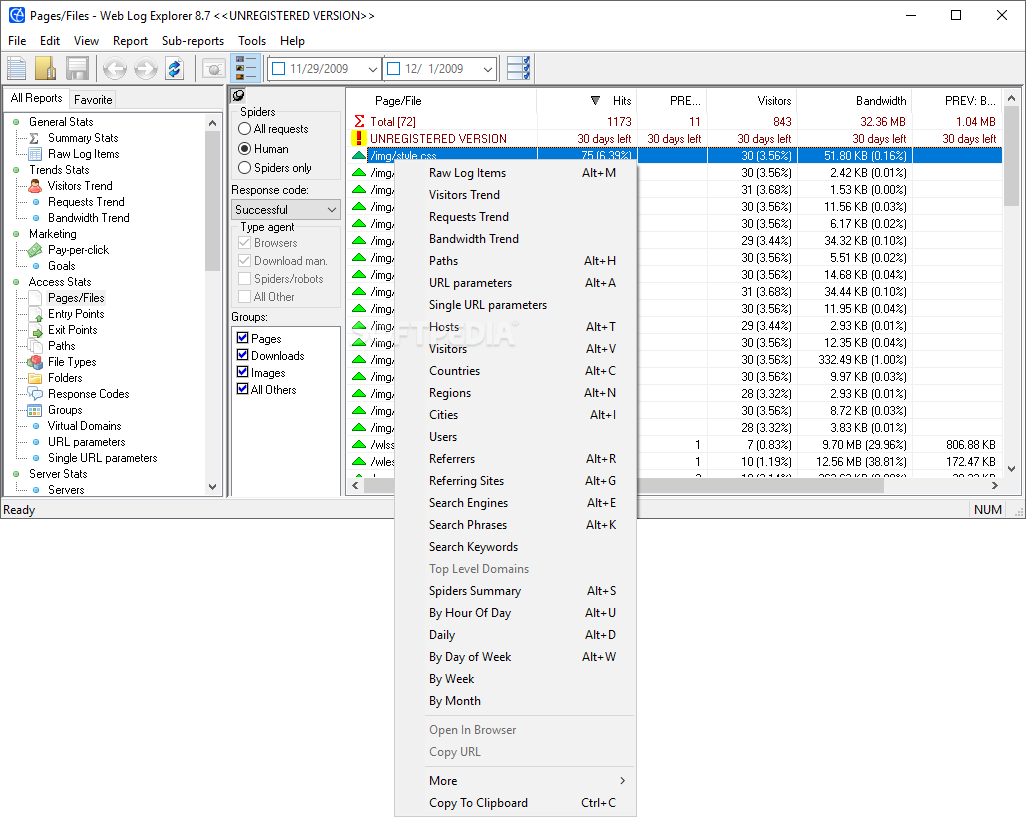Screen dimensions: 1026x817
Task: Expand the More submenu in context menu
Action: 515,780
